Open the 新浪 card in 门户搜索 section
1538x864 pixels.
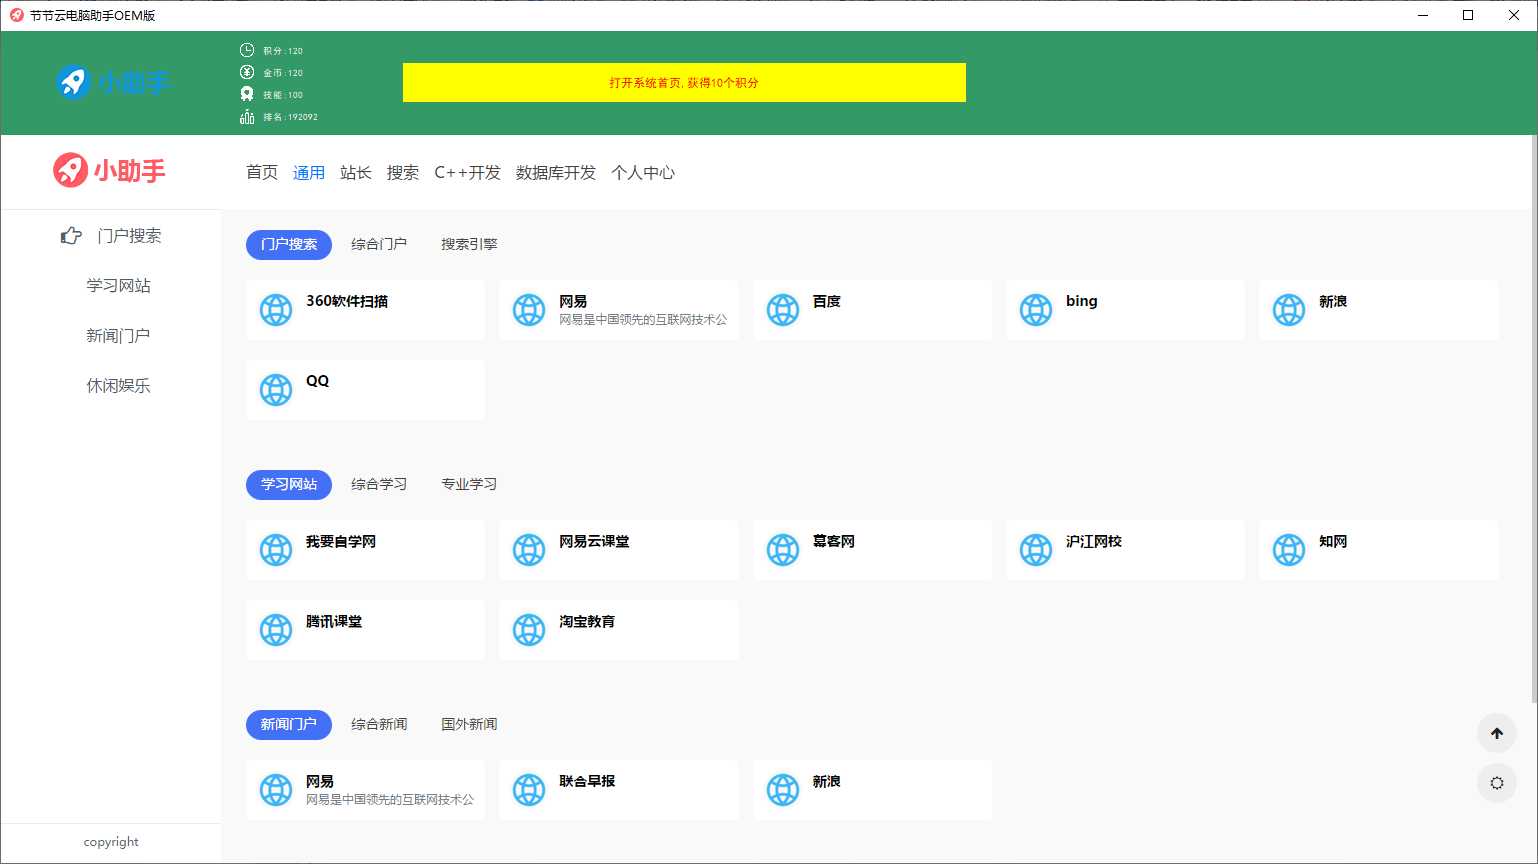click(1379, 310)
